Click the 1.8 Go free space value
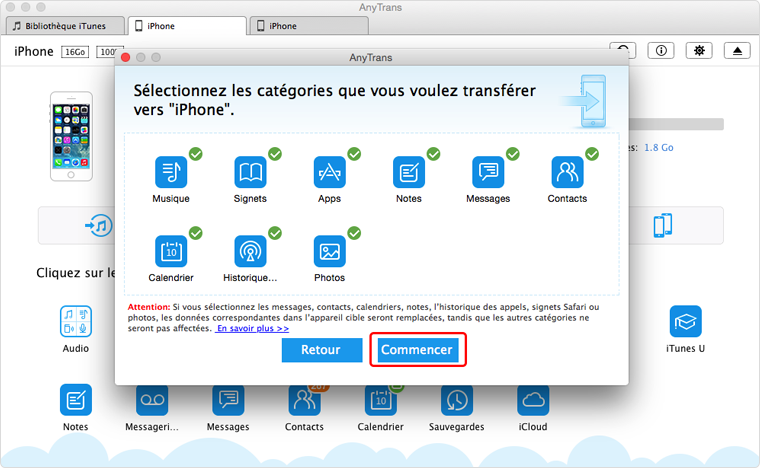Image resolution: width=760 pixels, height=468 pixels. click(x=658, y=147)
